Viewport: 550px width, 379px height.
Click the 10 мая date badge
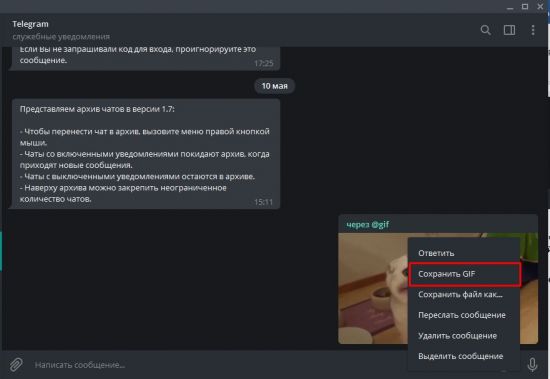click(x=274, y=86)
